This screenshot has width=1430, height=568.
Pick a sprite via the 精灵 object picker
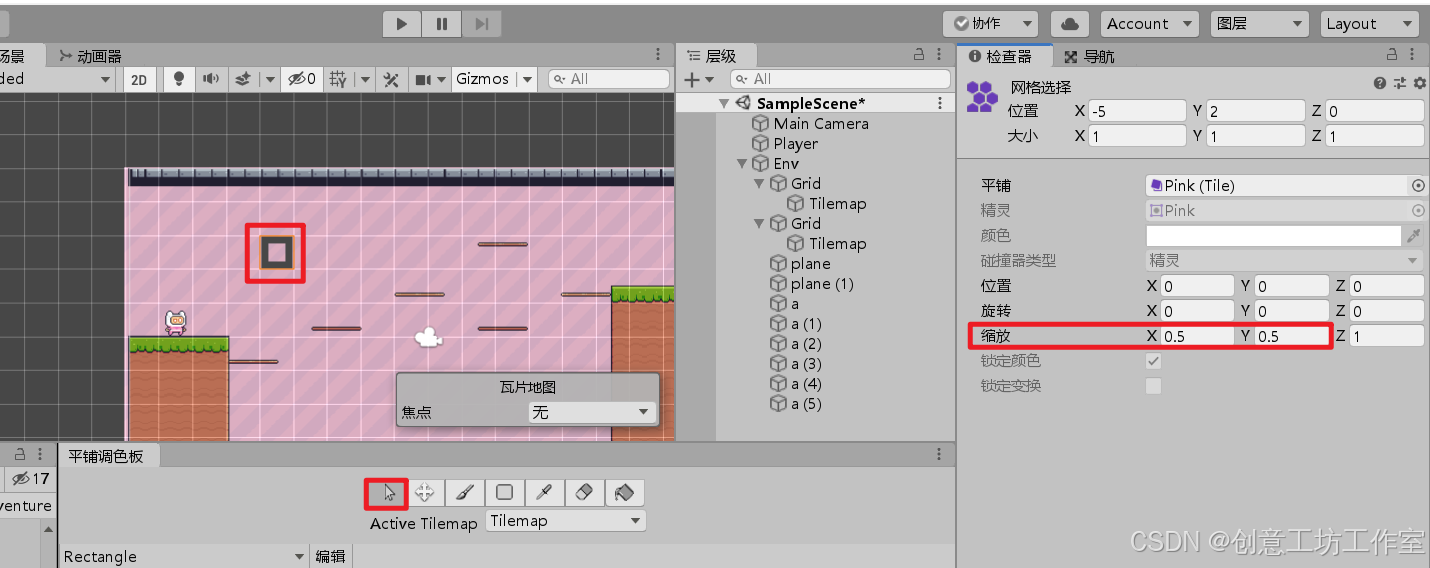click(x=1418, y=211)
